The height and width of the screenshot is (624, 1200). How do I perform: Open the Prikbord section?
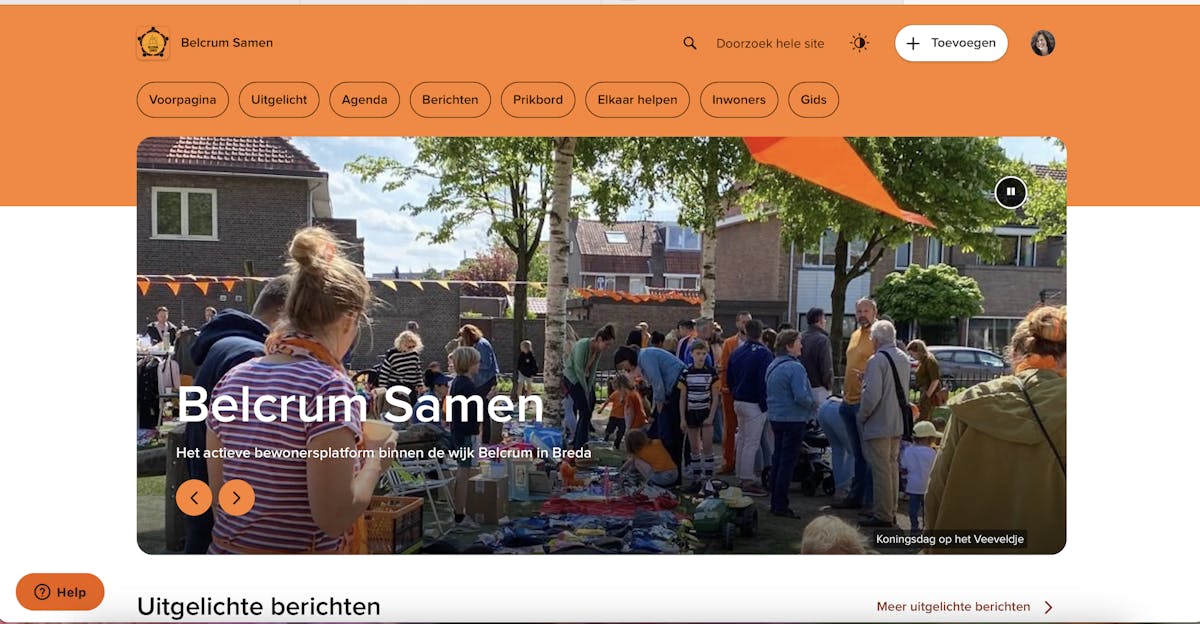click(x=538, y=100)
